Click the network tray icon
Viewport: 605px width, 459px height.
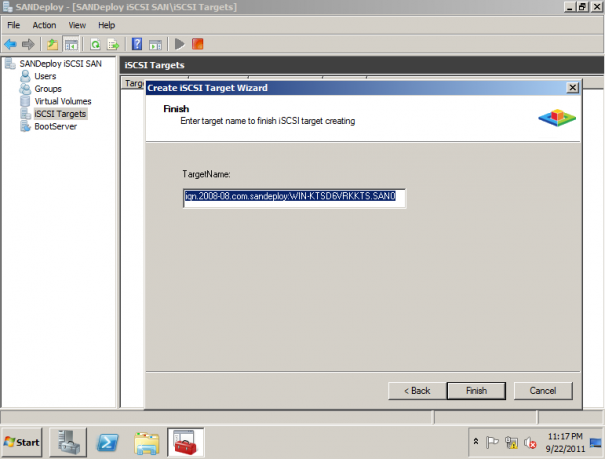[x=512, y=442]
